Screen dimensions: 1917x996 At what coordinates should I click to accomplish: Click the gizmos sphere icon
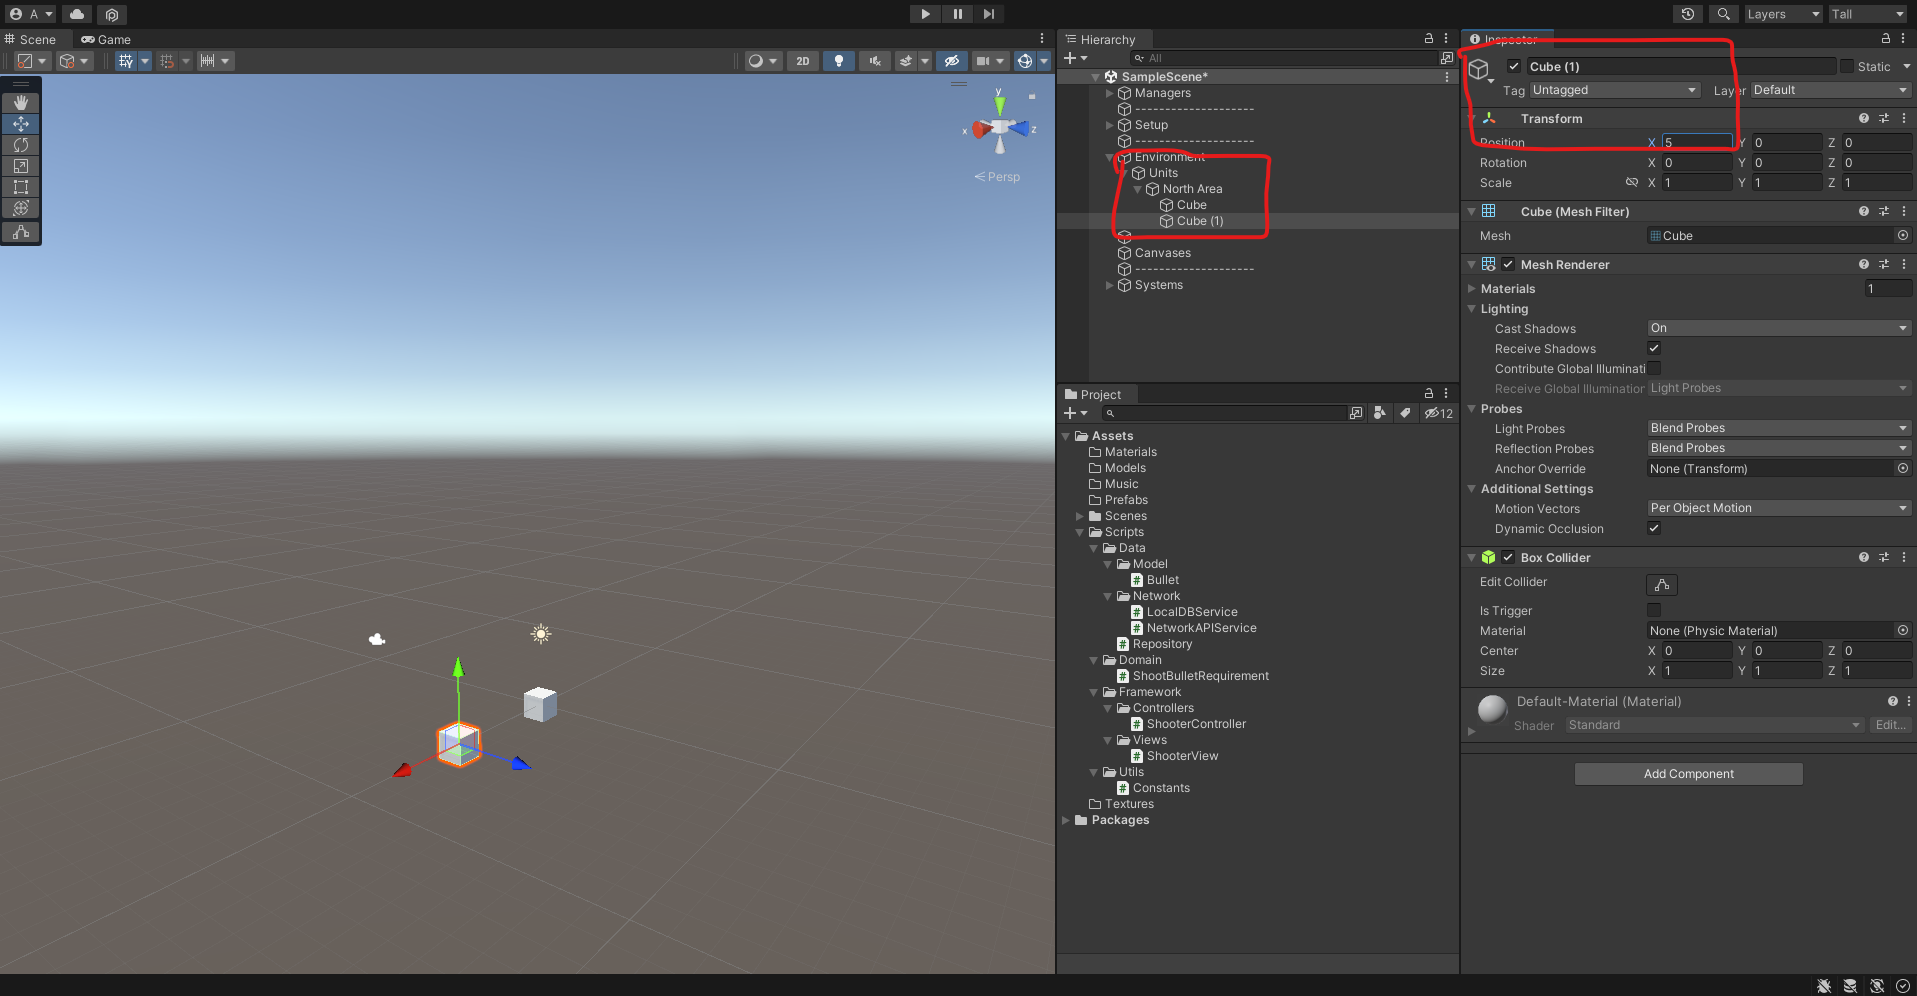pyautogui.click(x=1025, y=61)
